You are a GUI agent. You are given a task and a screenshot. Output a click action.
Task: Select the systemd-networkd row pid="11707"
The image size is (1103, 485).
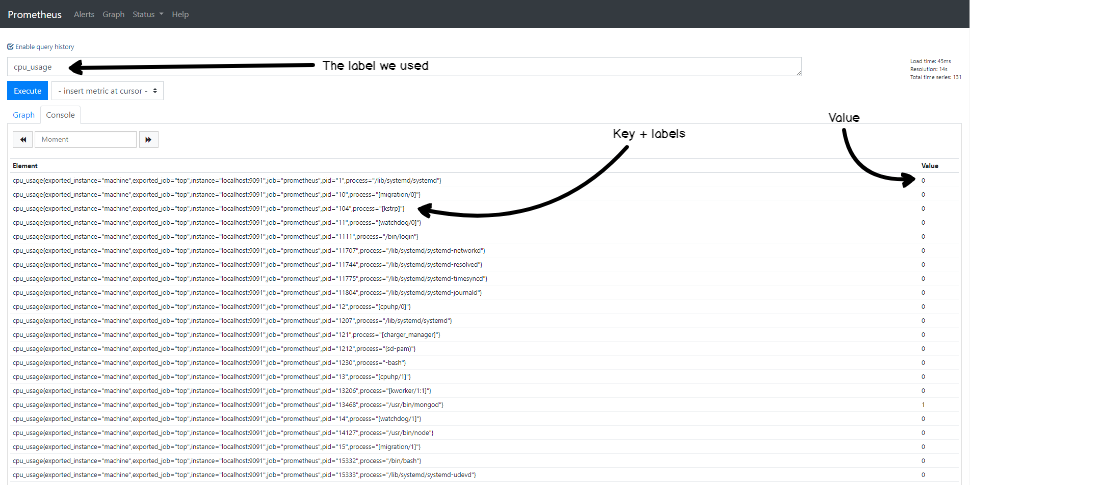pos(485,251)
